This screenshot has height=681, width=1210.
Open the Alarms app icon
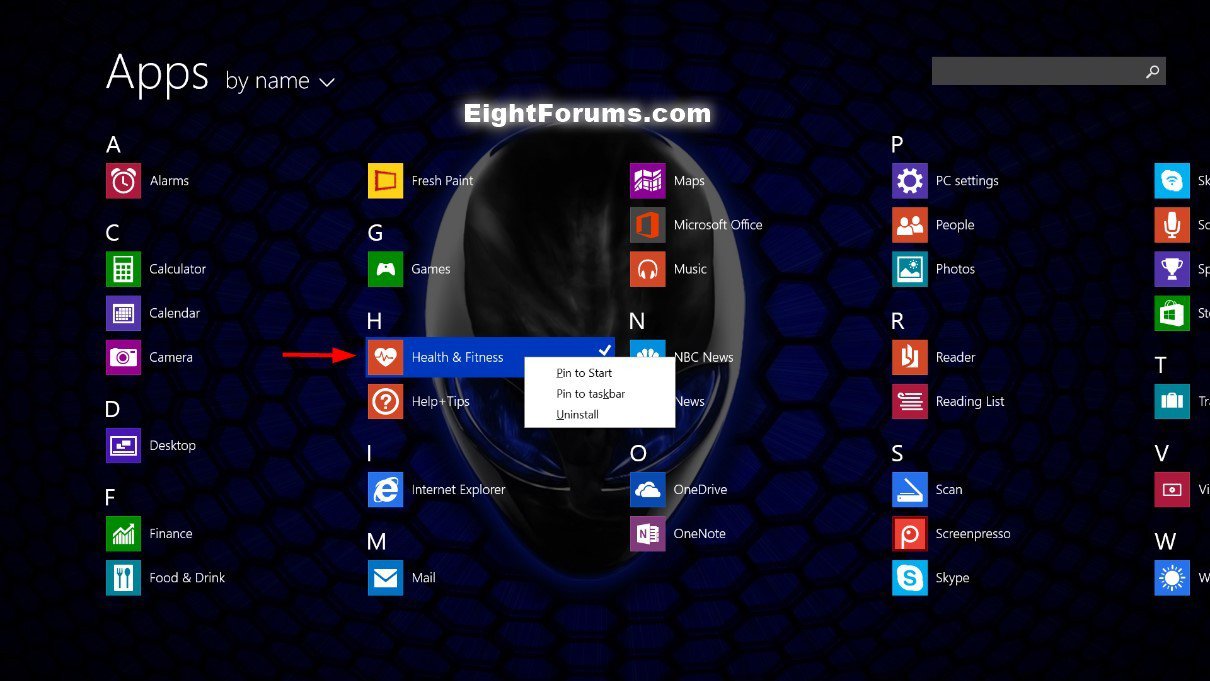[123, 181]
